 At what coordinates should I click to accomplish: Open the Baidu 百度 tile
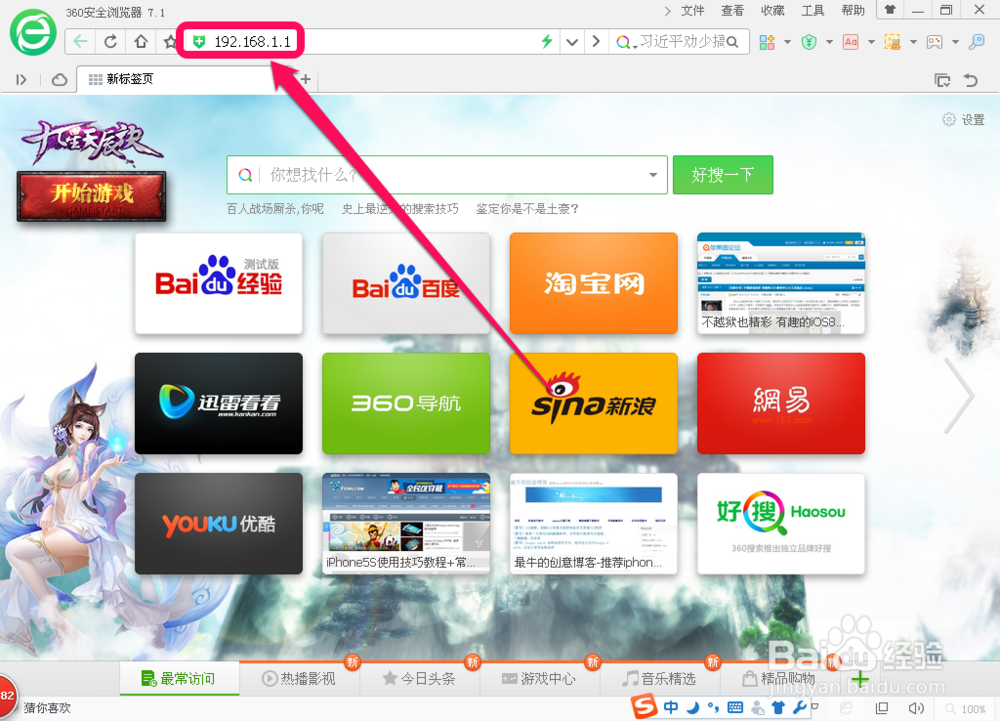click(x=406, y=283)
